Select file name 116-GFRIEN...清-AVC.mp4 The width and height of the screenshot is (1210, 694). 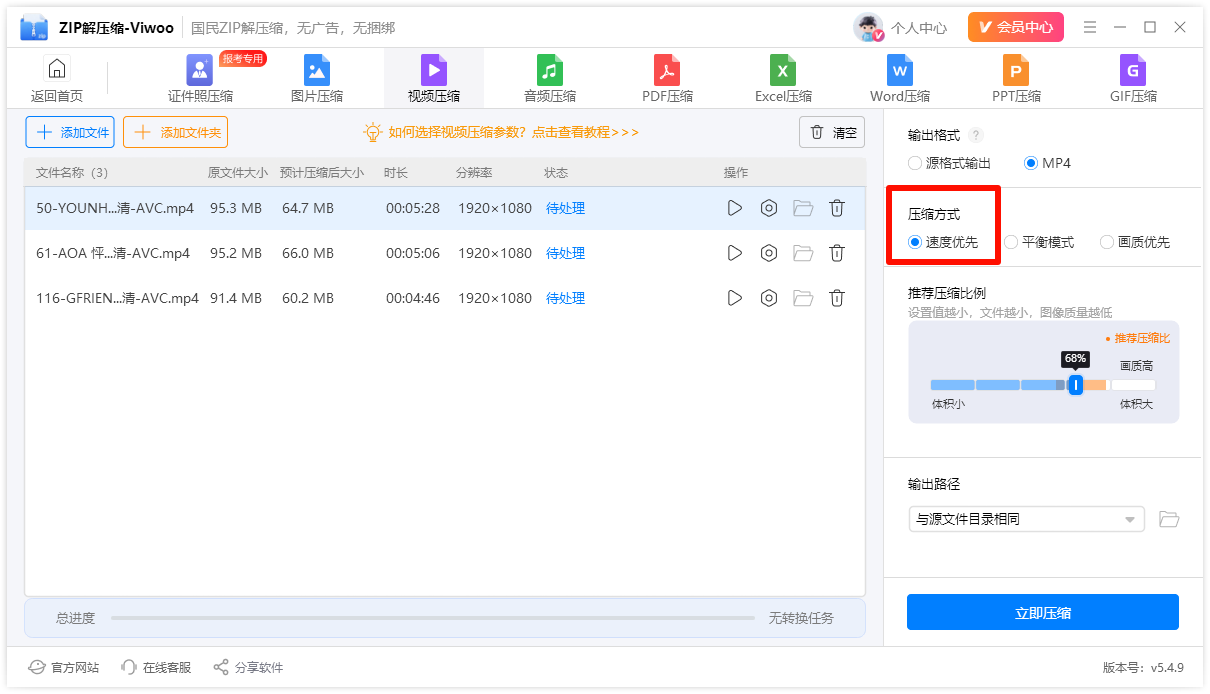(117, 298)
